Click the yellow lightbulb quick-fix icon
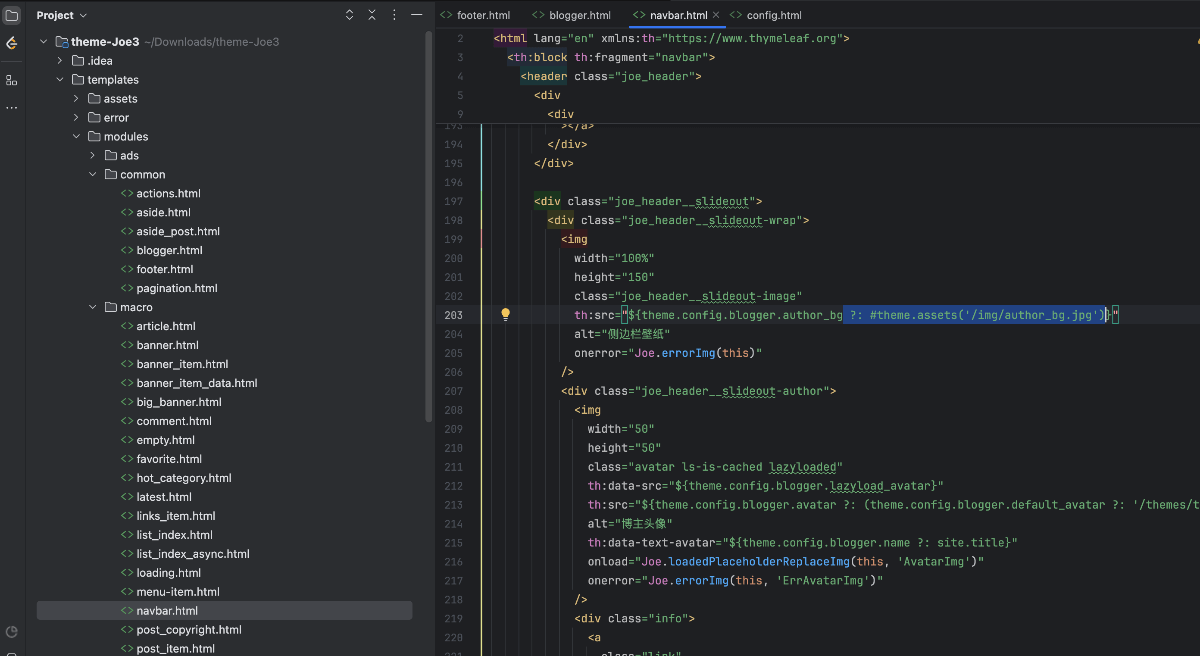Image resolution: width=1200 pixels, height=656 pixels. tap(506, 314)
